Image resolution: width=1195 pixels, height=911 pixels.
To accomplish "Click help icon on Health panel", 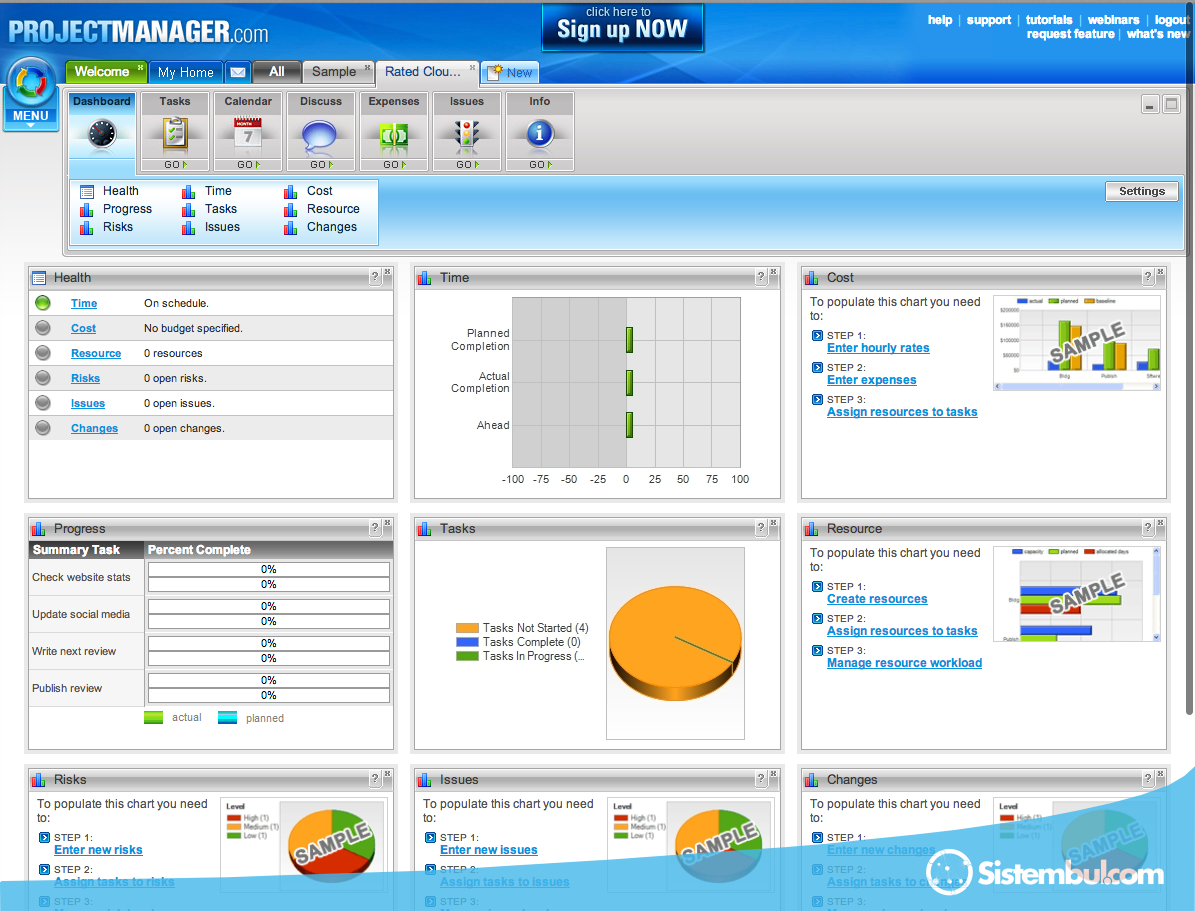I will tap(375, 277).
